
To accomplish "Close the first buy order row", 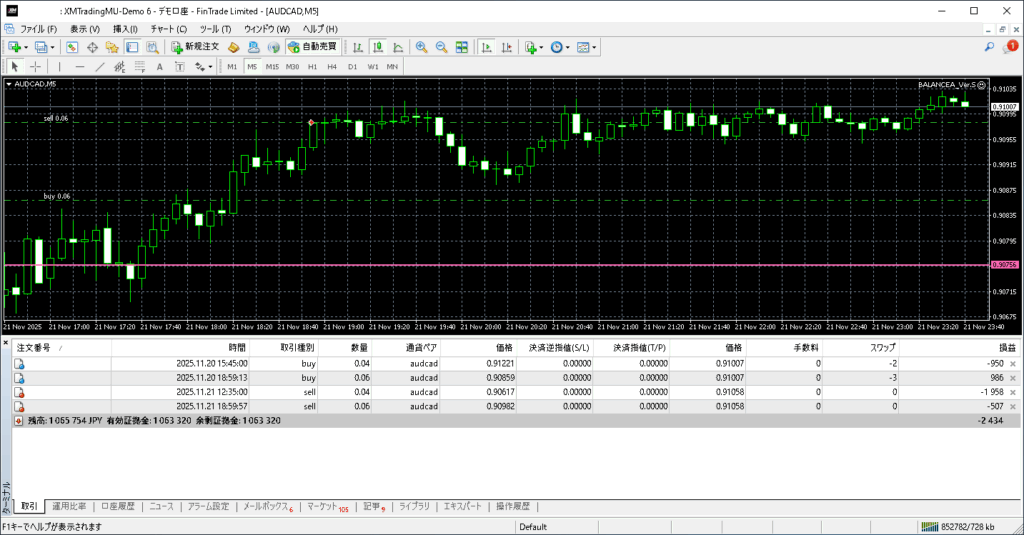I will click(1012, 364).
